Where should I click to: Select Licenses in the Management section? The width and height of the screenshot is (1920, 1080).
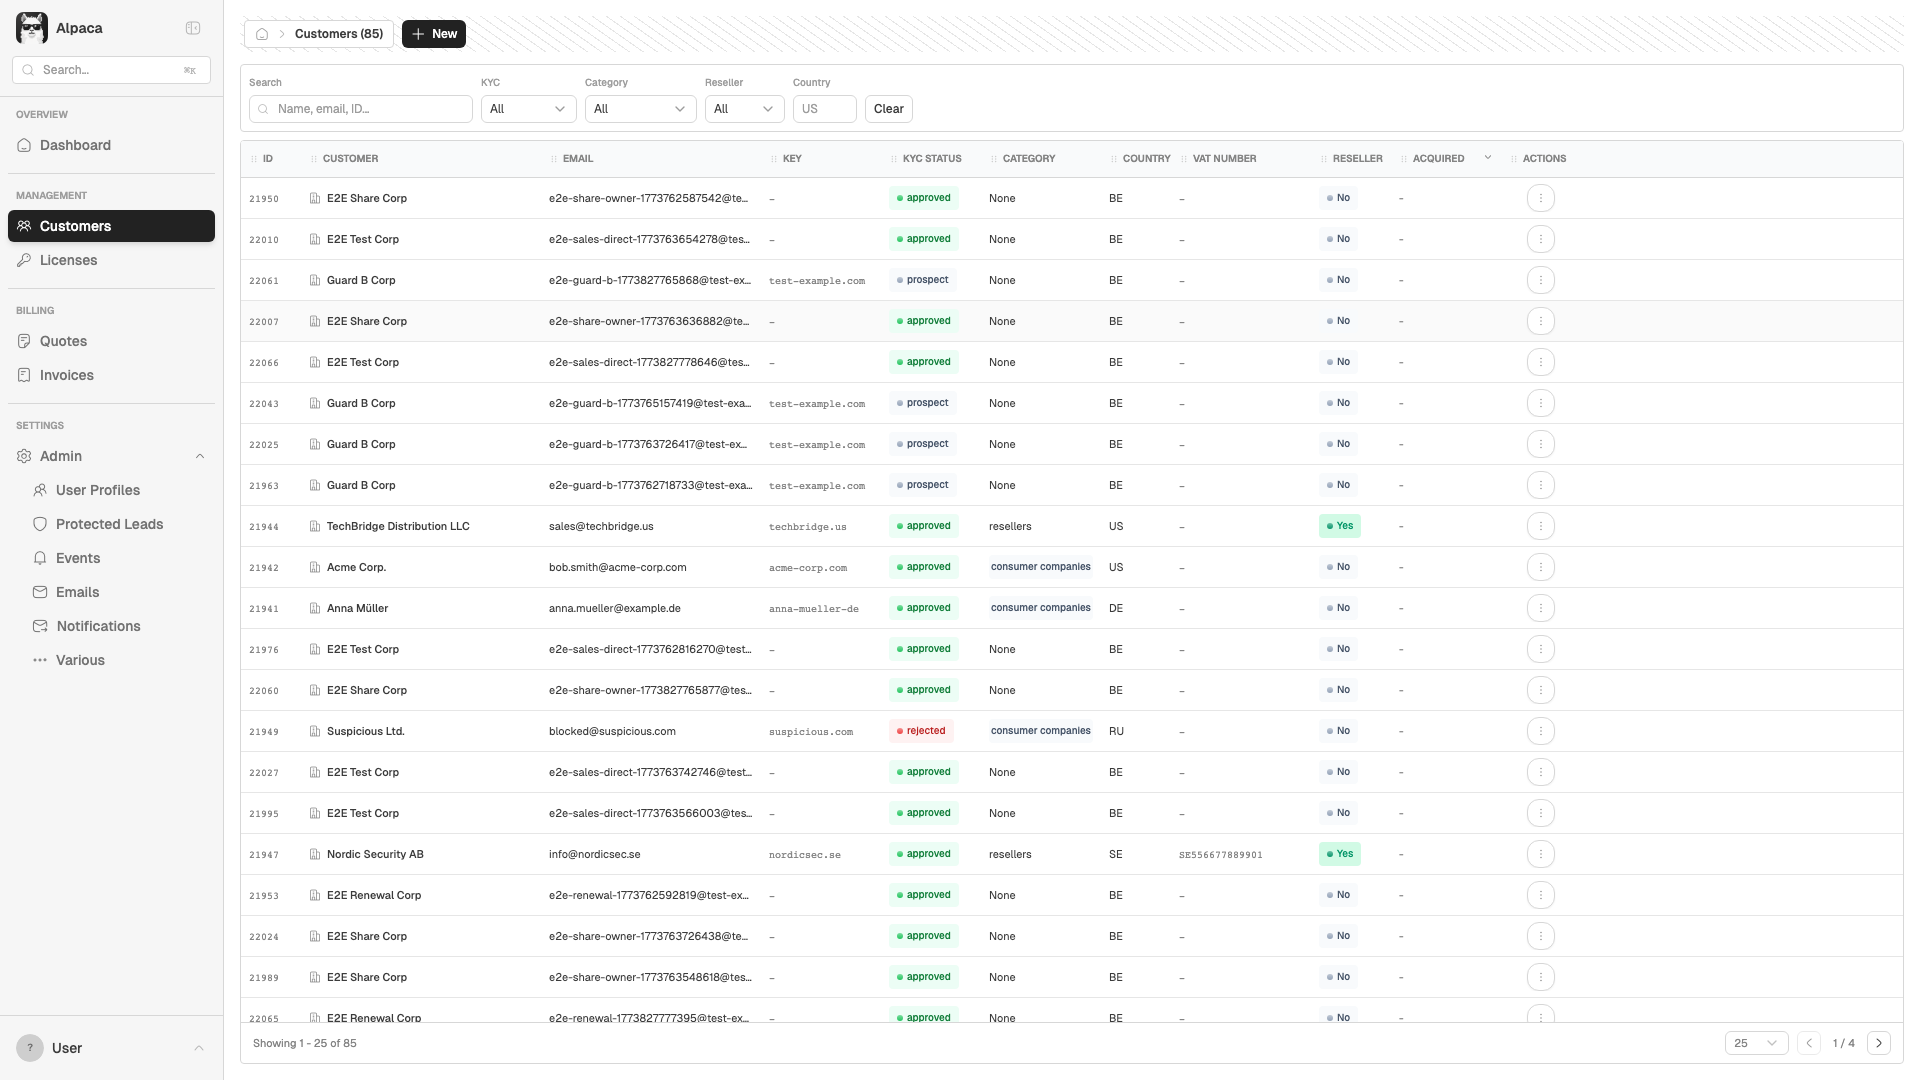[67, 260]
